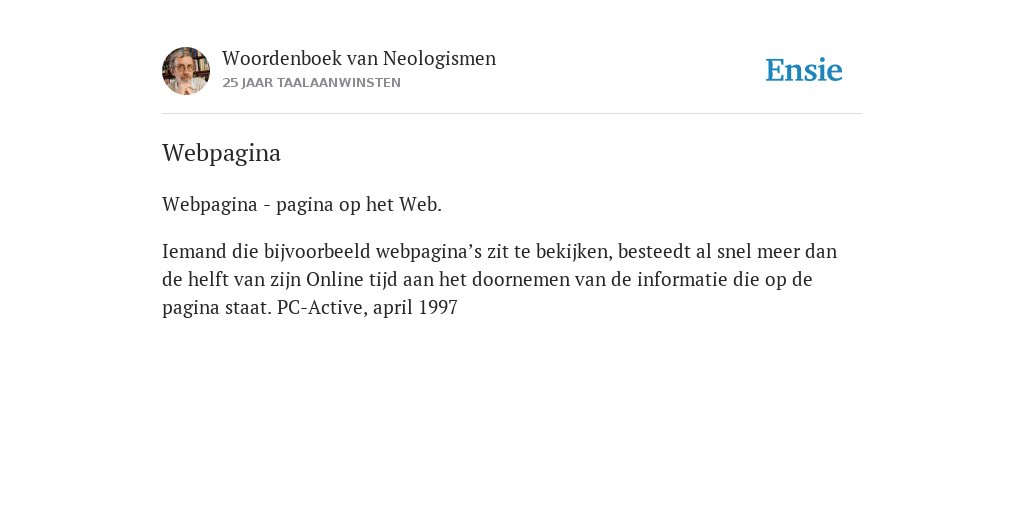Open Woordenboek van Neologismen author name
Image resolution: width=1024 pixels, height=512 pixels.
(x=359, y=58)
